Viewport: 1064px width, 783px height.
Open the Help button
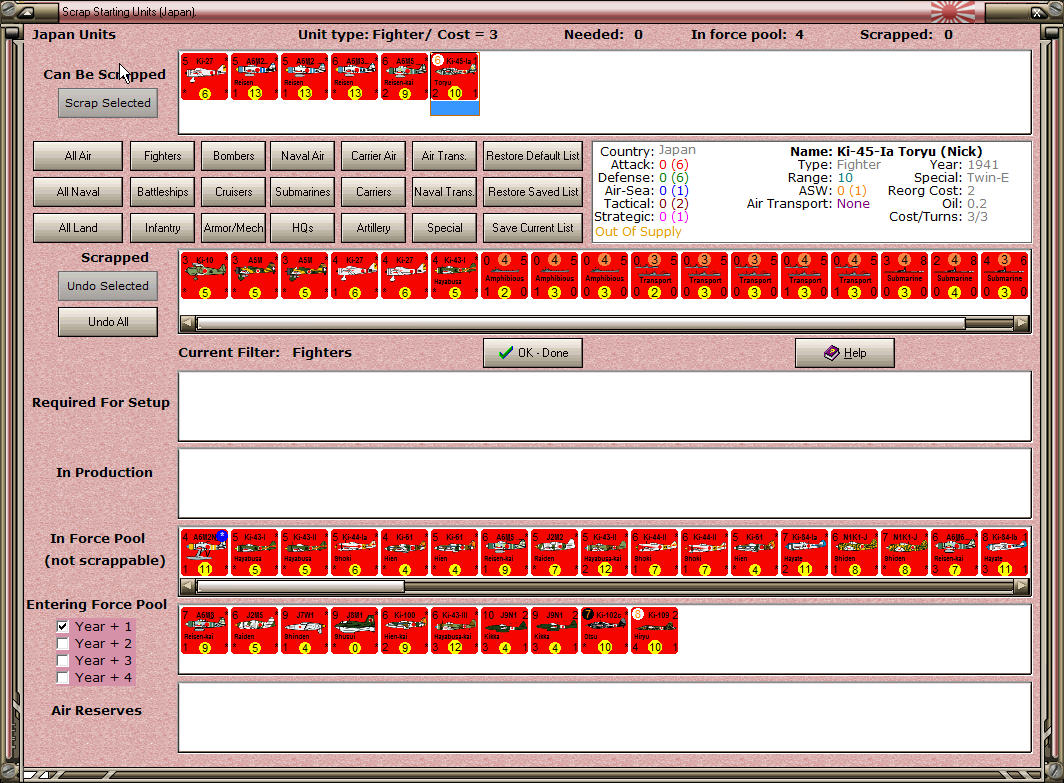pyautogui.click(x=845, y=353)
